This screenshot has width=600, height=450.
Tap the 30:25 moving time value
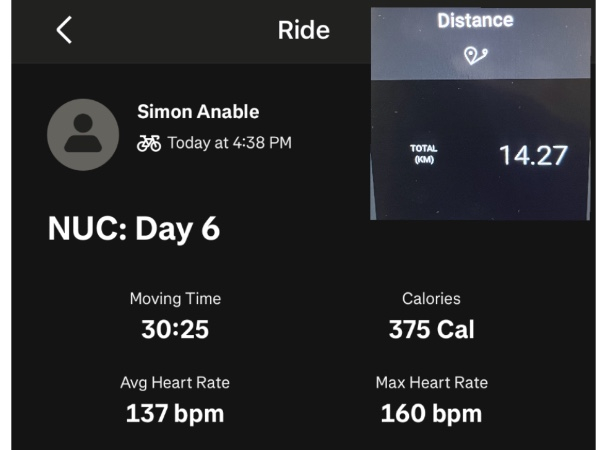(175, 329)
